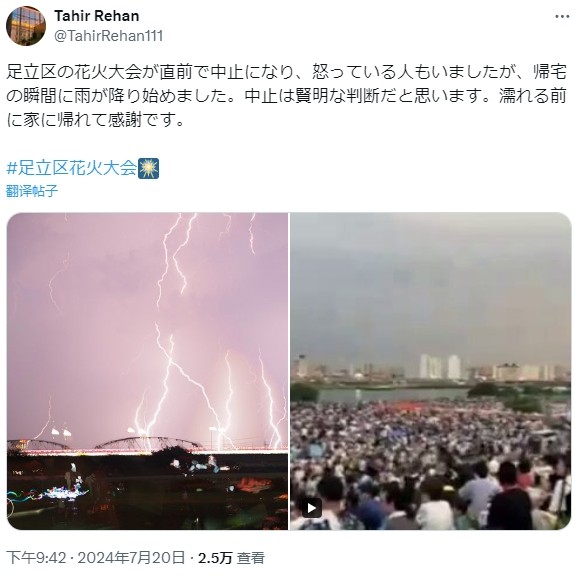Click the 查看 views label
Screen dimensions: 578x580
point(251,558)
